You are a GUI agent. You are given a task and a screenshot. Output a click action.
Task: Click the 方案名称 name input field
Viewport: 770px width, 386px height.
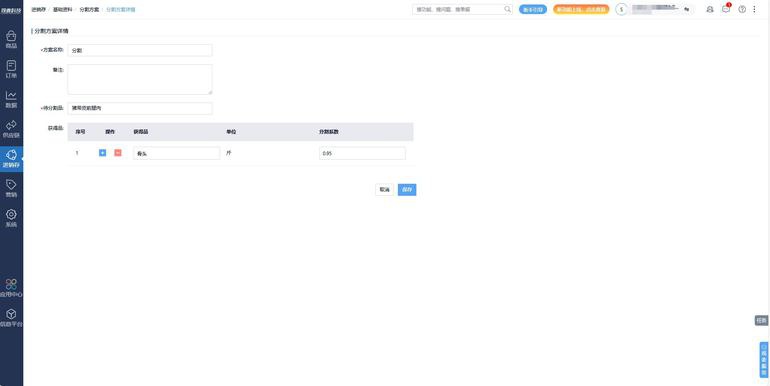[x=140, y=51]
